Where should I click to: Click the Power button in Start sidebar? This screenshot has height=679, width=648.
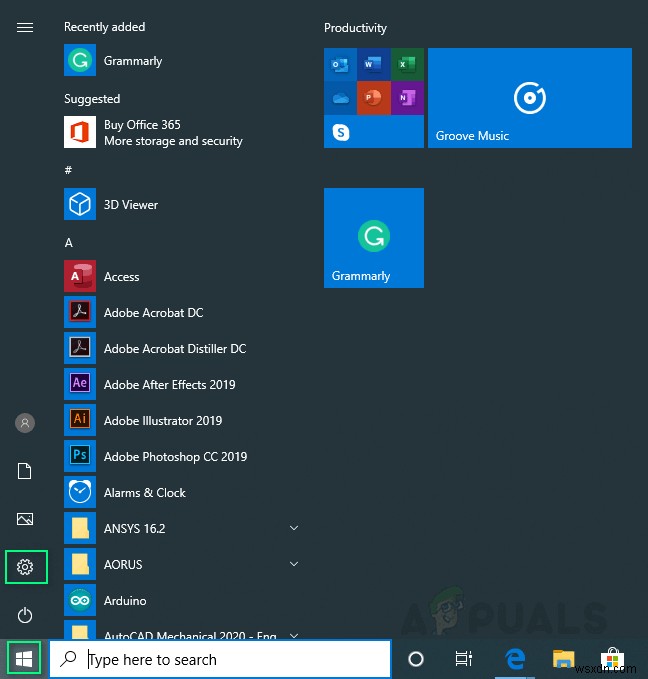25,615
